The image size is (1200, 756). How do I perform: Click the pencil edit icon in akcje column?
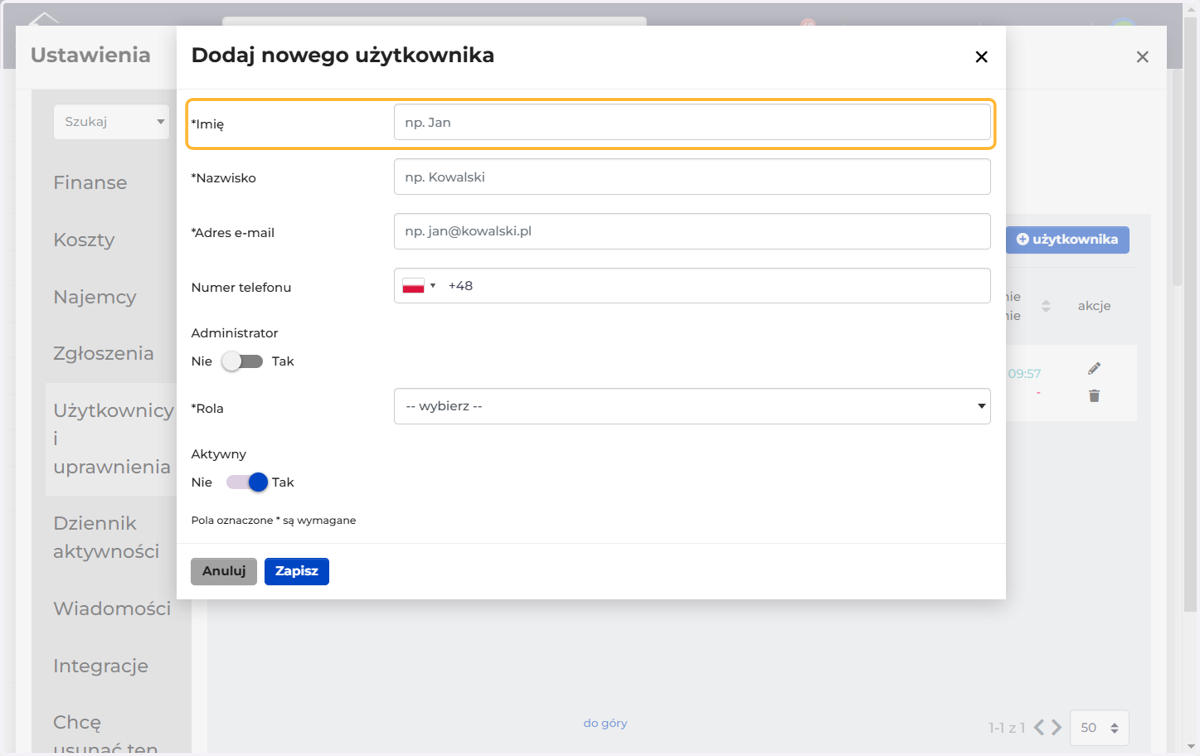click(x=1094, y=369)
